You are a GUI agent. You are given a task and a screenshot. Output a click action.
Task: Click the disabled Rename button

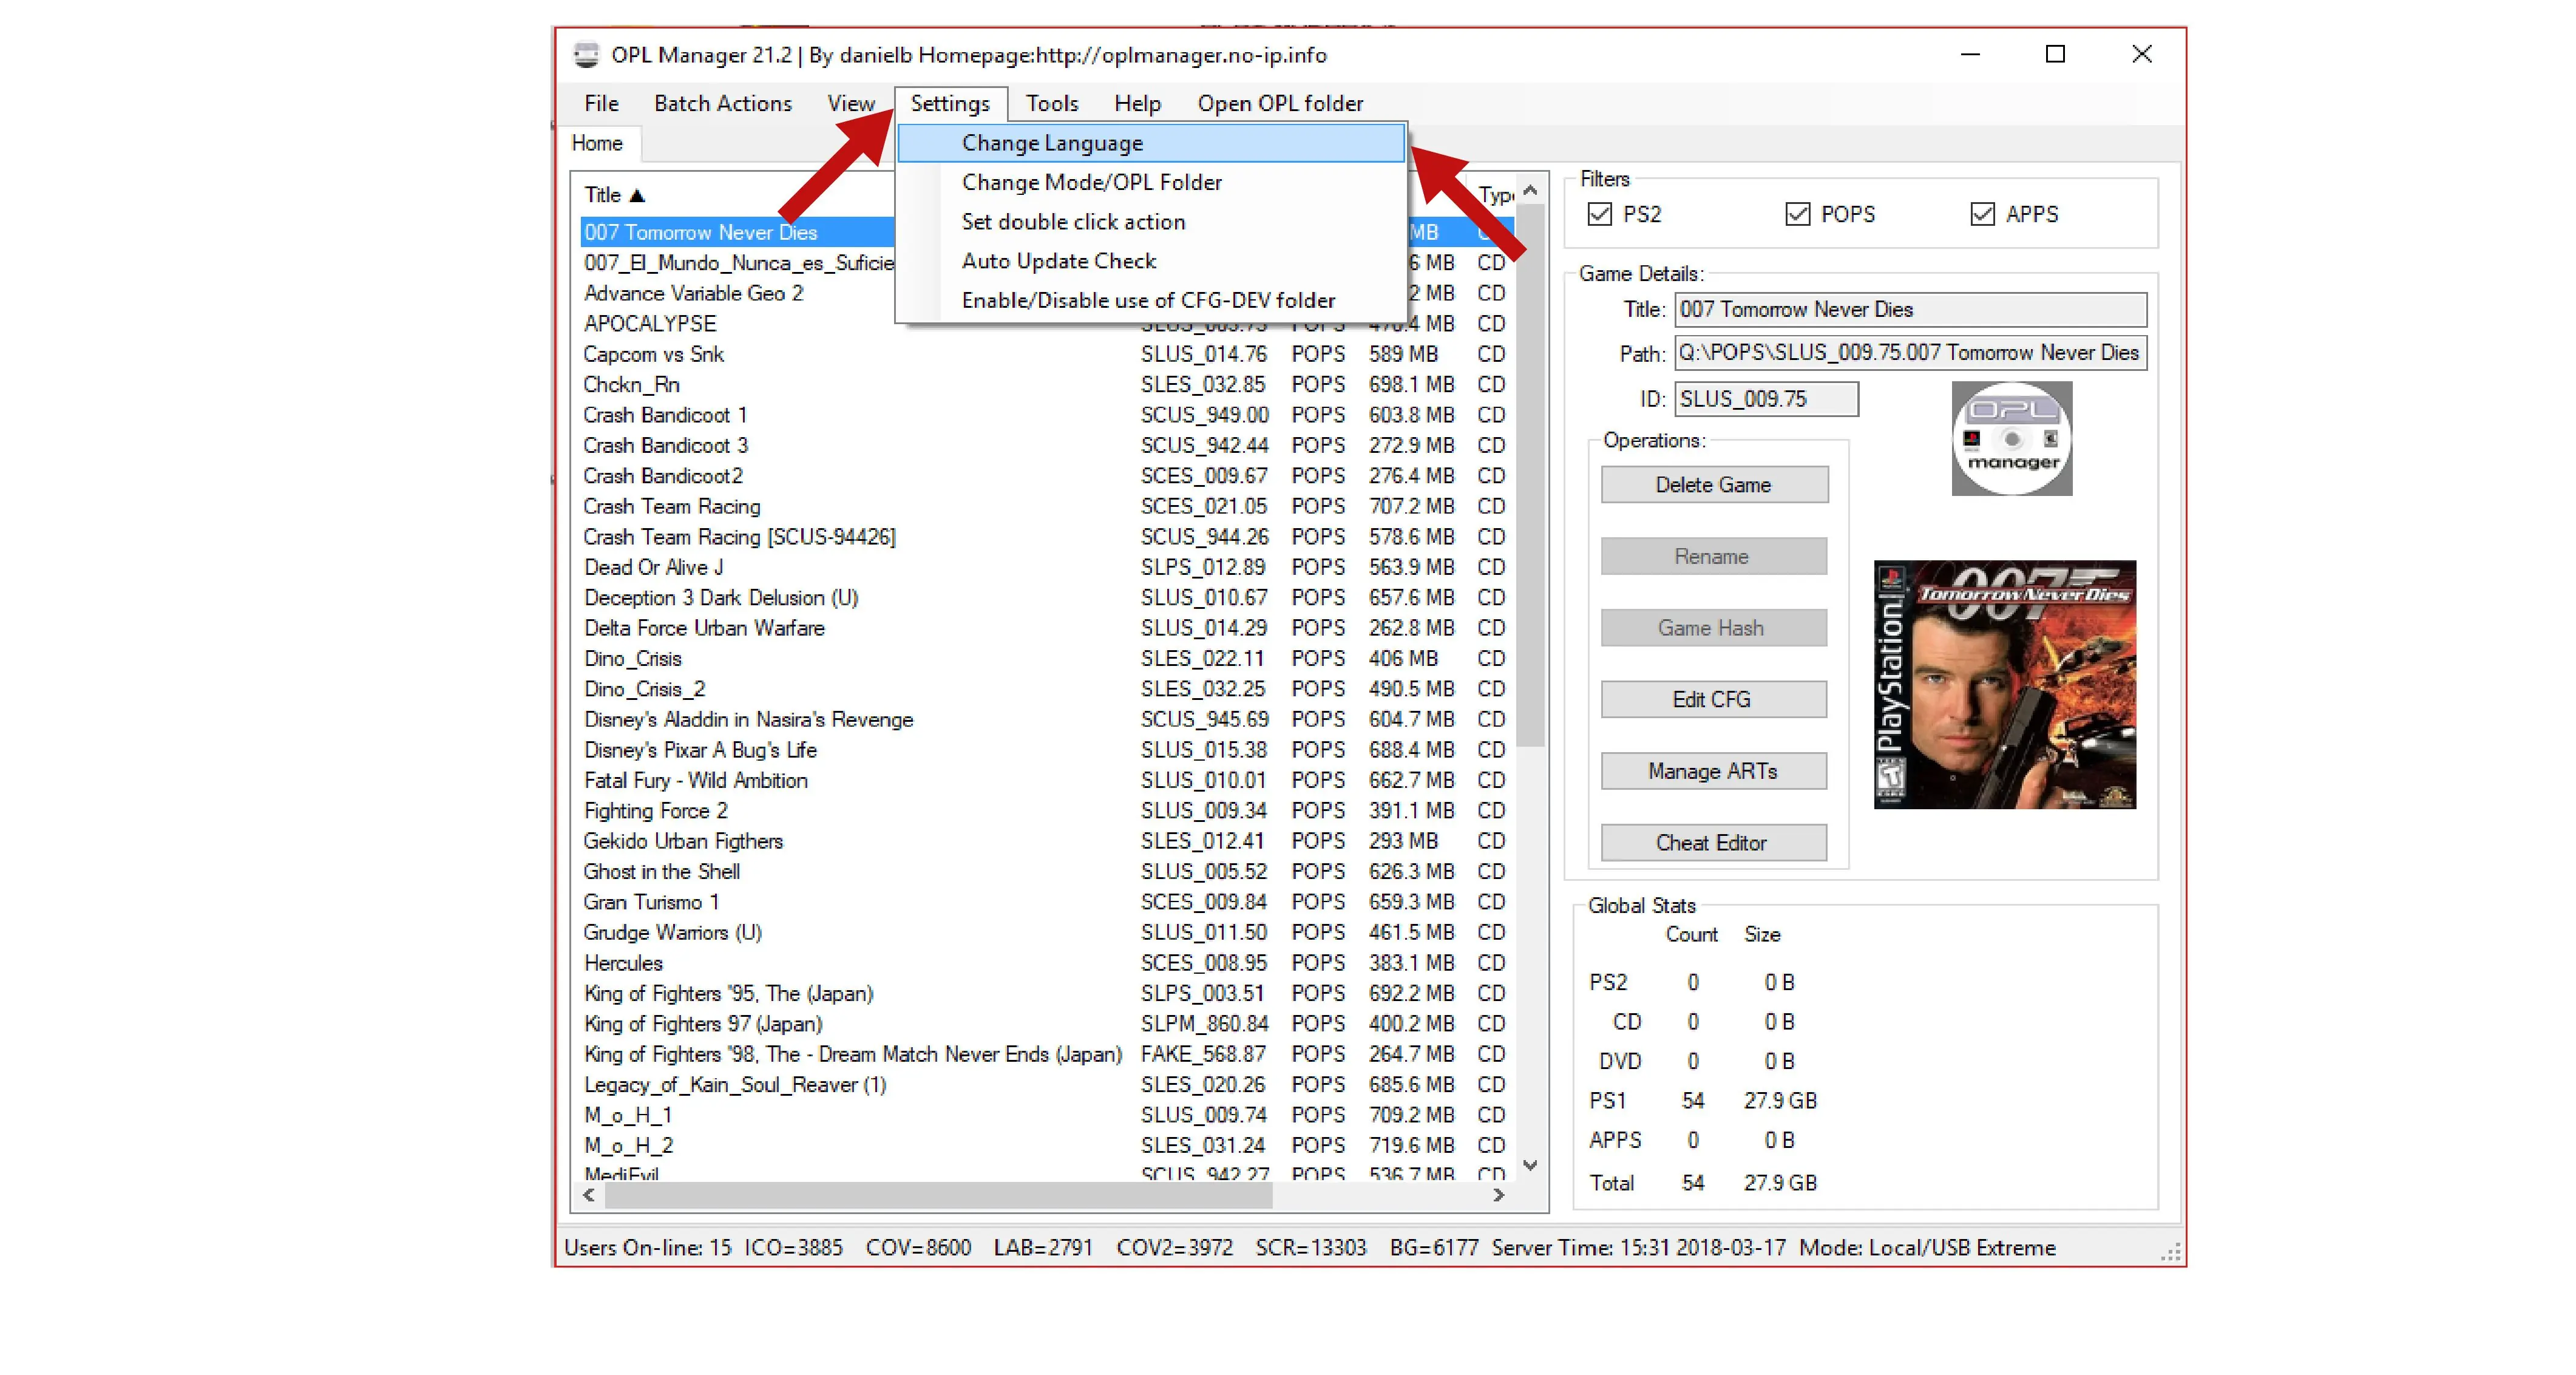click(1713, 556)
